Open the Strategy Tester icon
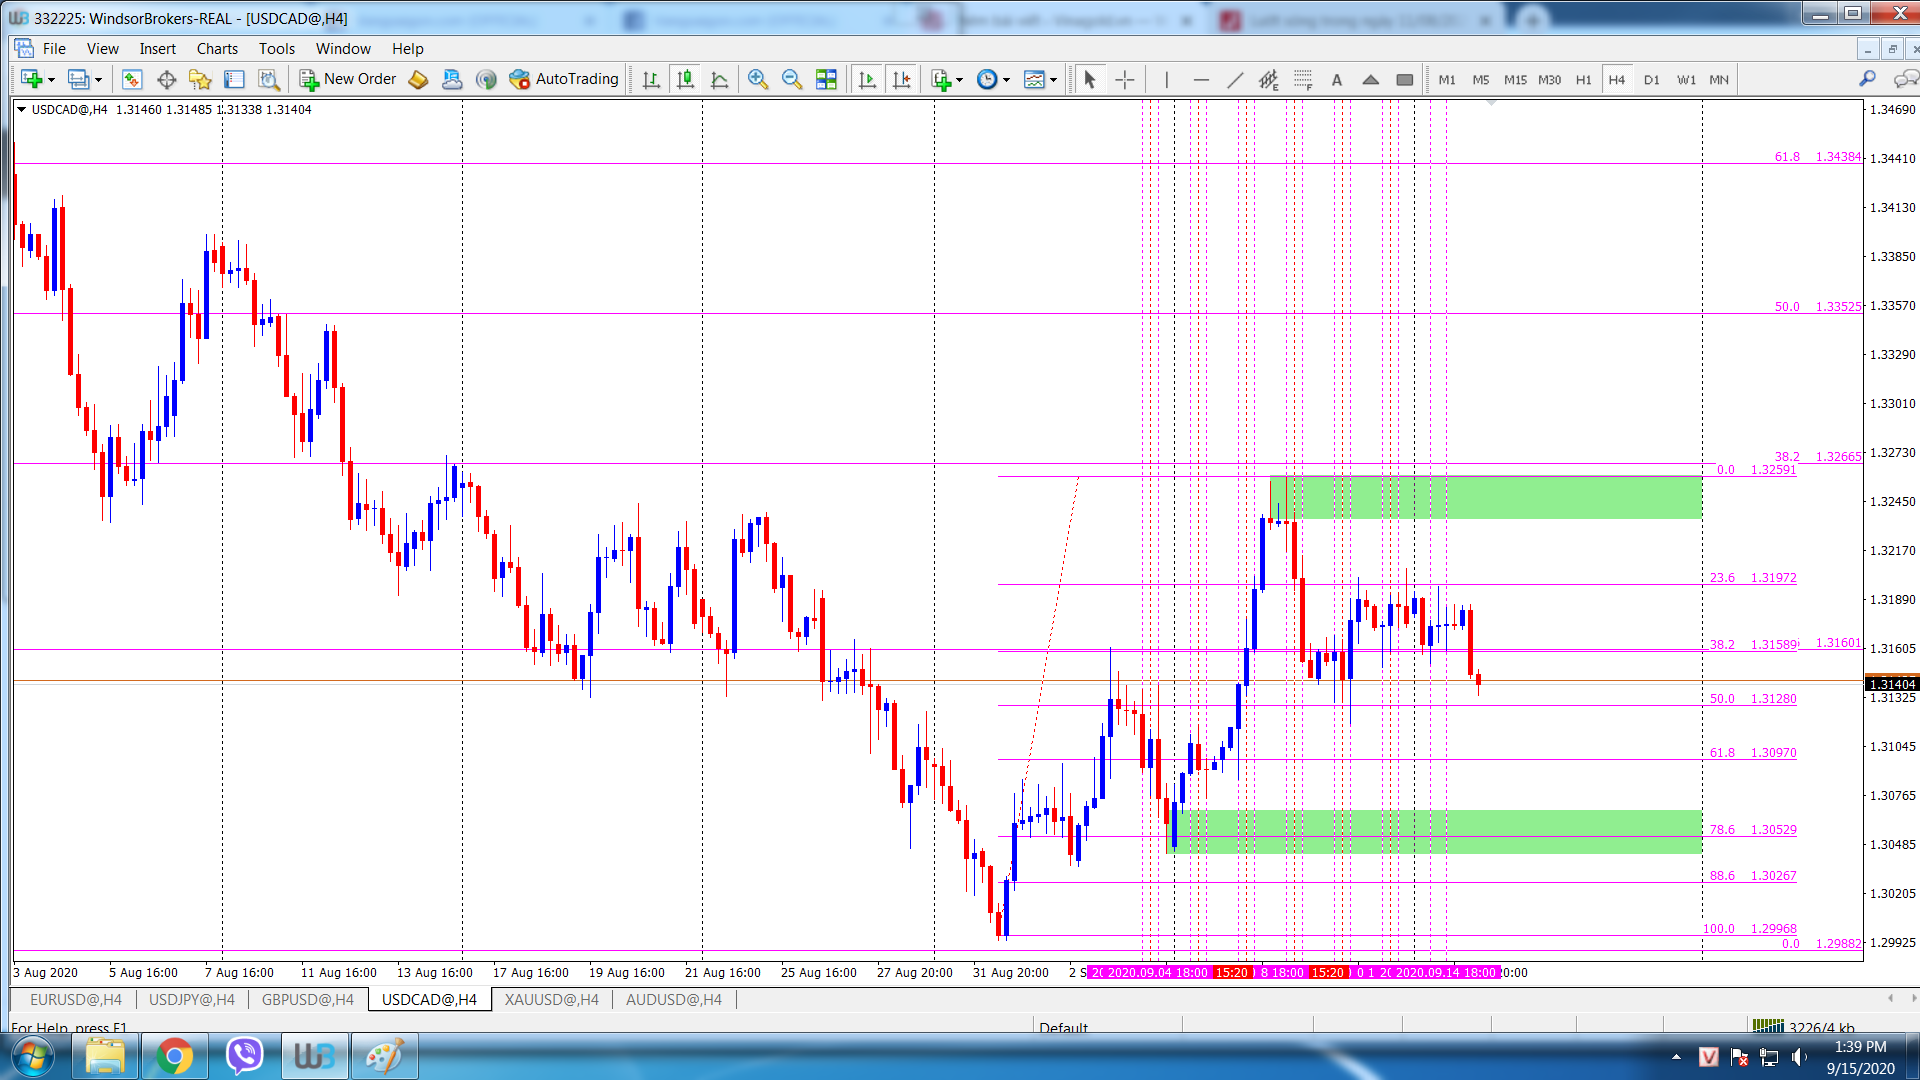Viewport: 1920px width, 1080px height. tap(268, 79)
